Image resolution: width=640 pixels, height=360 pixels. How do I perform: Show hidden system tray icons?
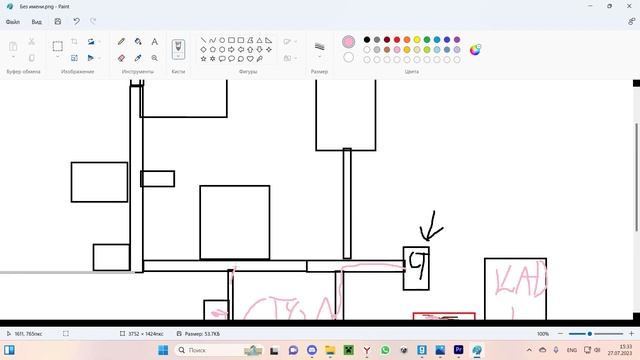click(x=529, y=350)
